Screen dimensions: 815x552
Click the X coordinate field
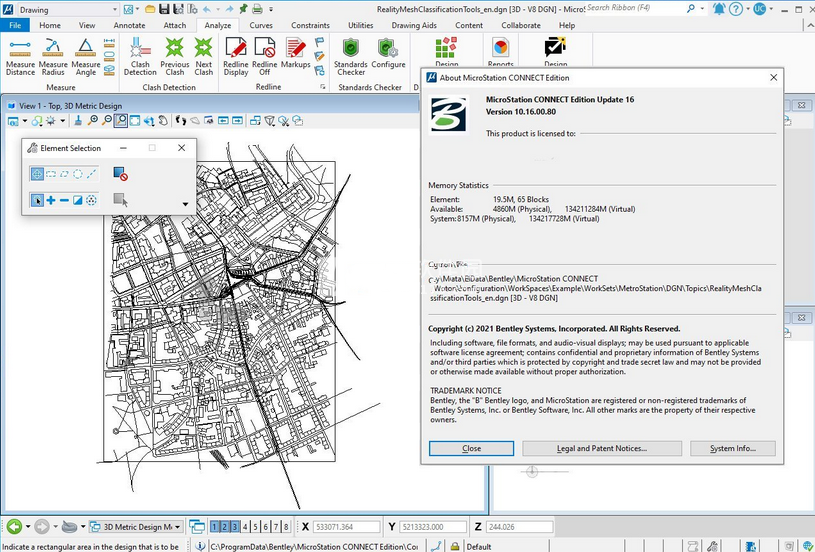347,527
